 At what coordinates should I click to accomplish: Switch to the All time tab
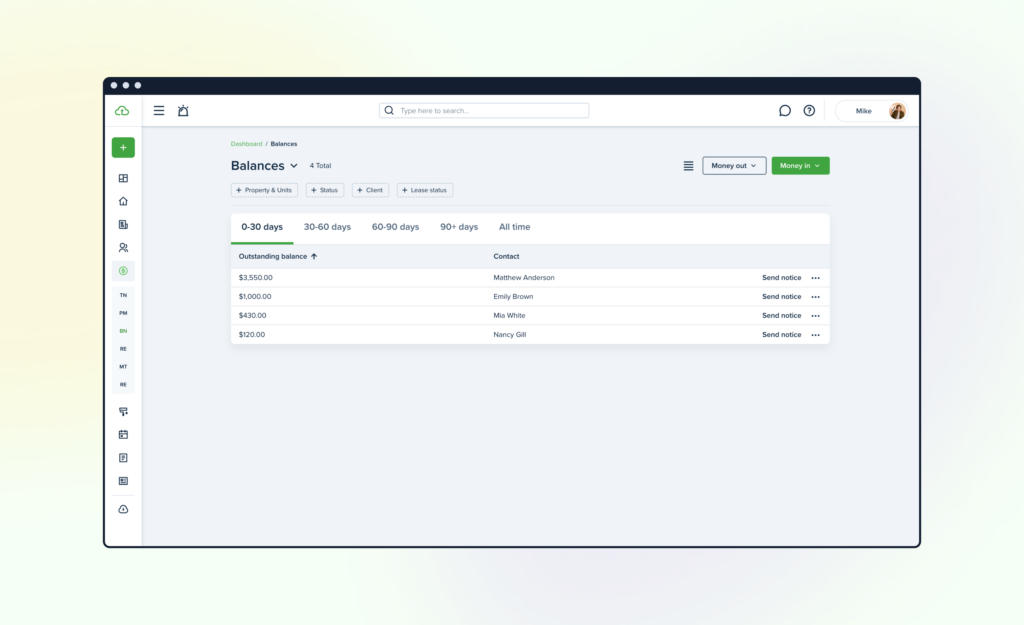pyautogui.click(x=515, y=227)
